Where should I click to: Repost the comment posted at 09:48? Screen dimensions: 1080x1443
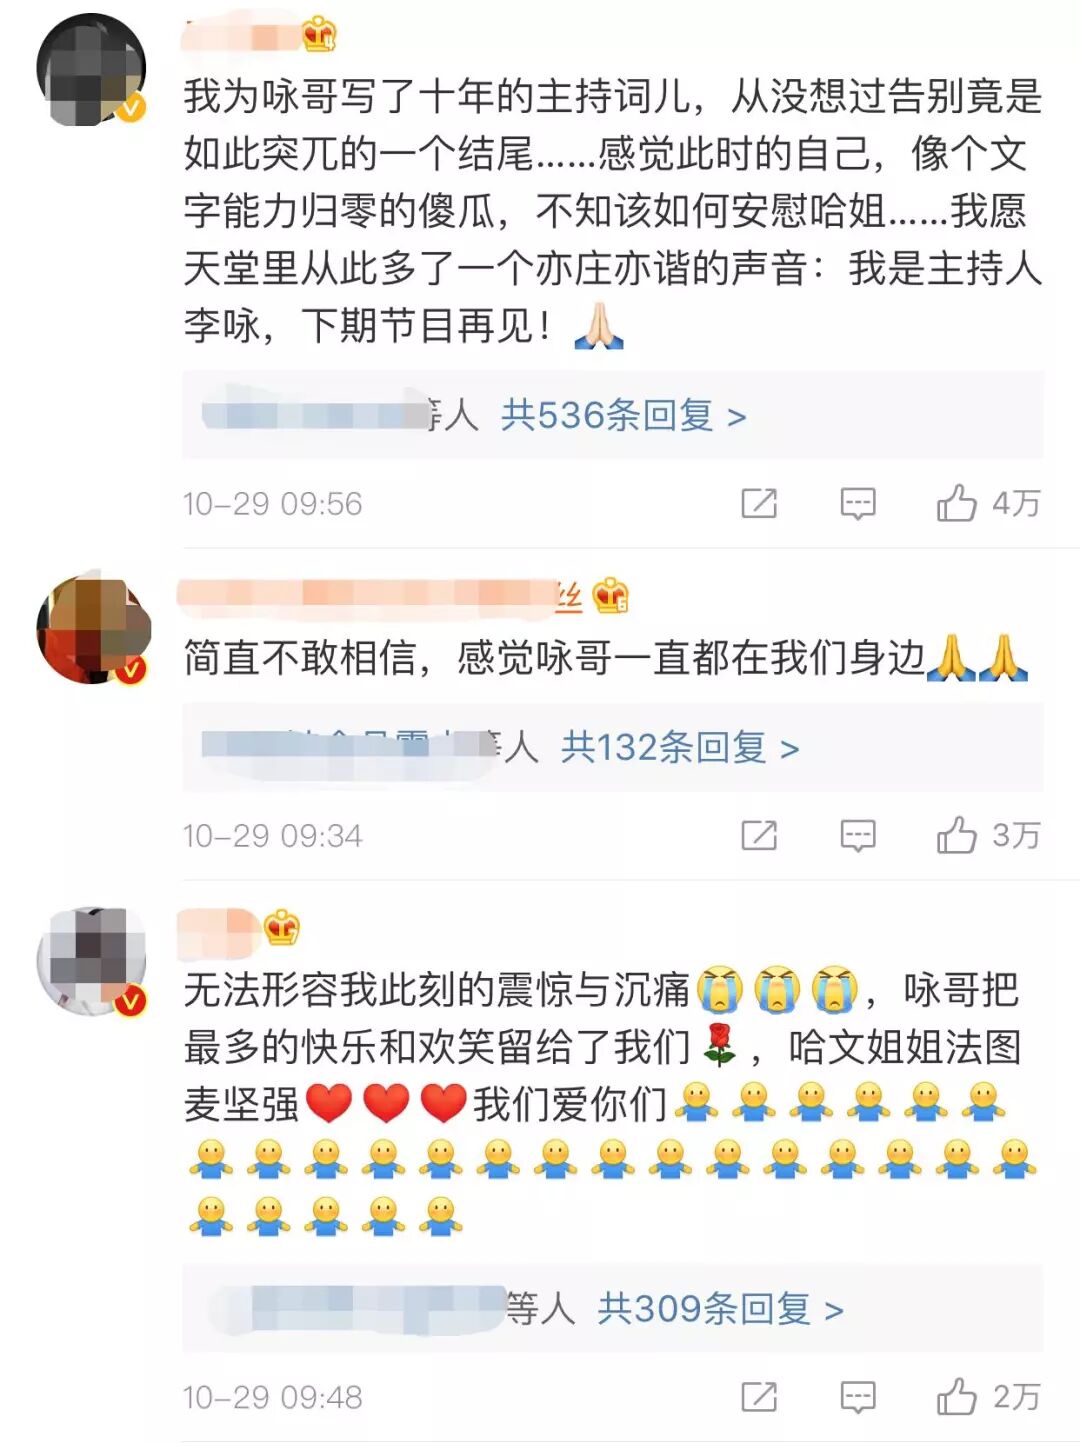coord(759,1397)
